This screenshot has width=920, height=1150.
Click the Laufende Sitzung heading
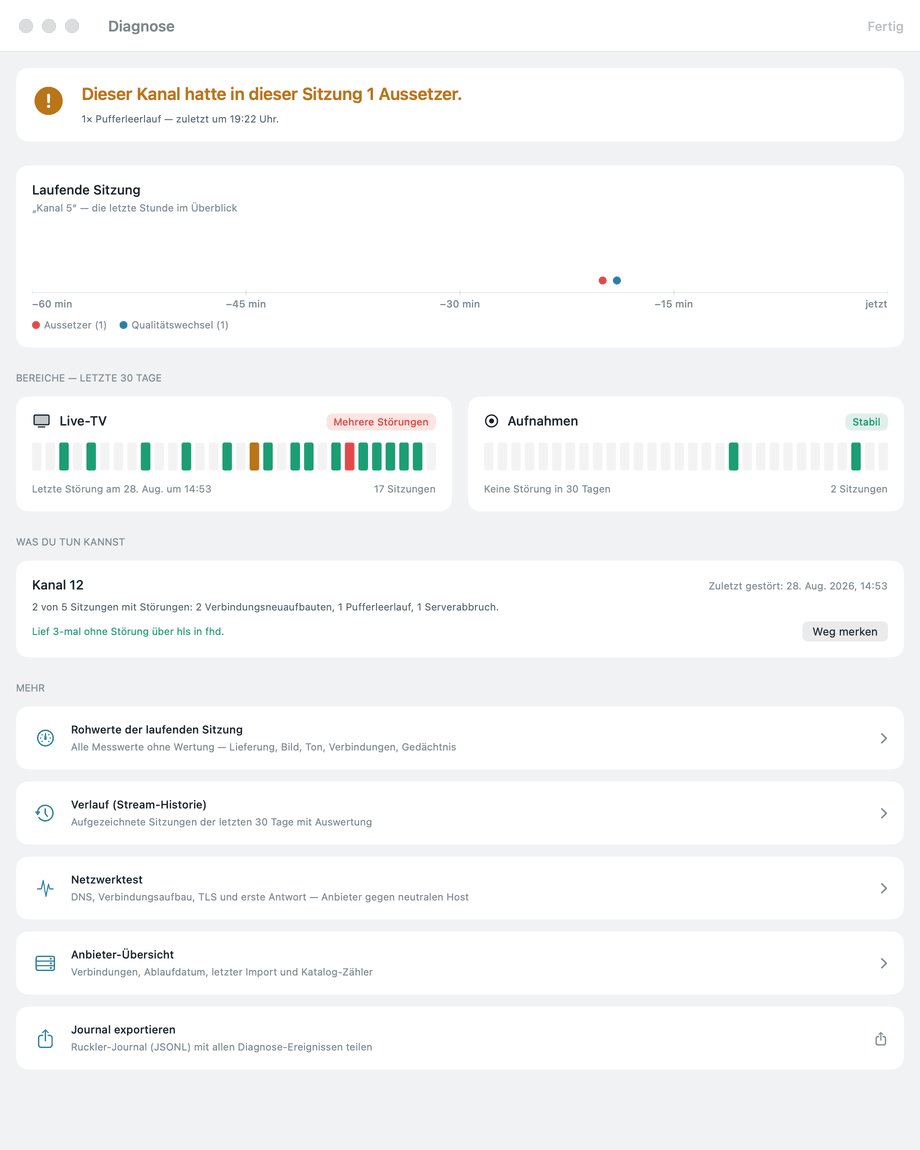click(87, 190)
